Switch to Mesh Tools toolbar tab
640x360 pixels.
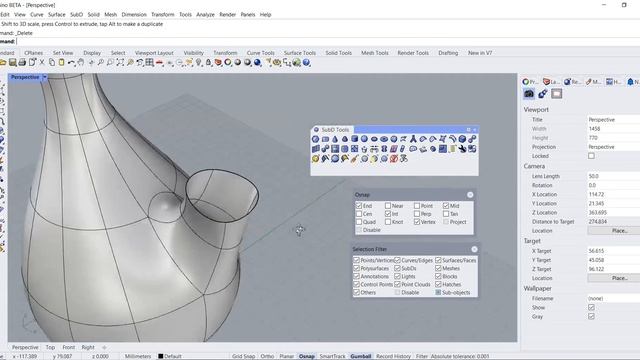(374, 53)
